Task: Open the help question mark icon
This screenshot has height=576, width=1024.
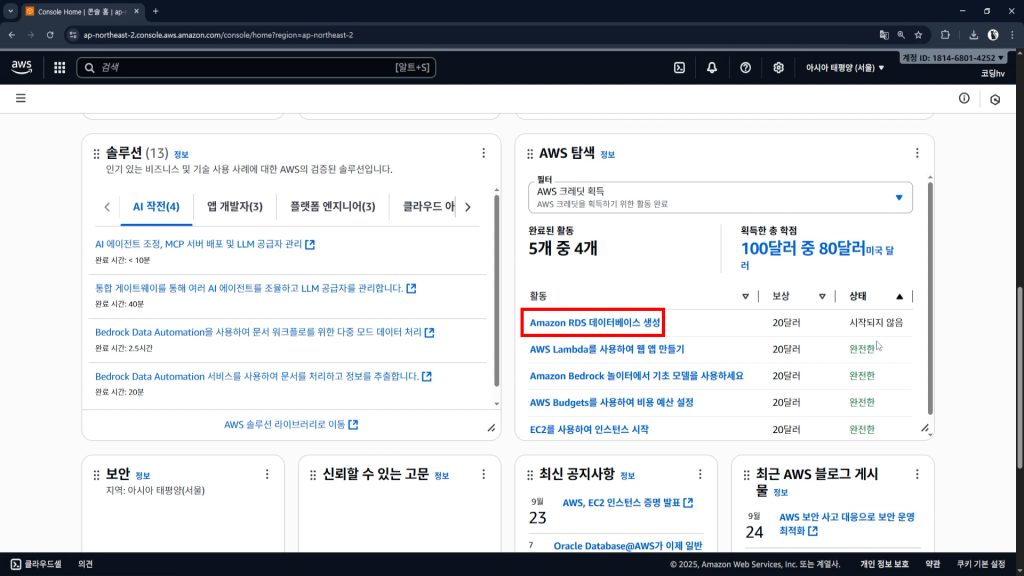Action: tap(745, 67)
